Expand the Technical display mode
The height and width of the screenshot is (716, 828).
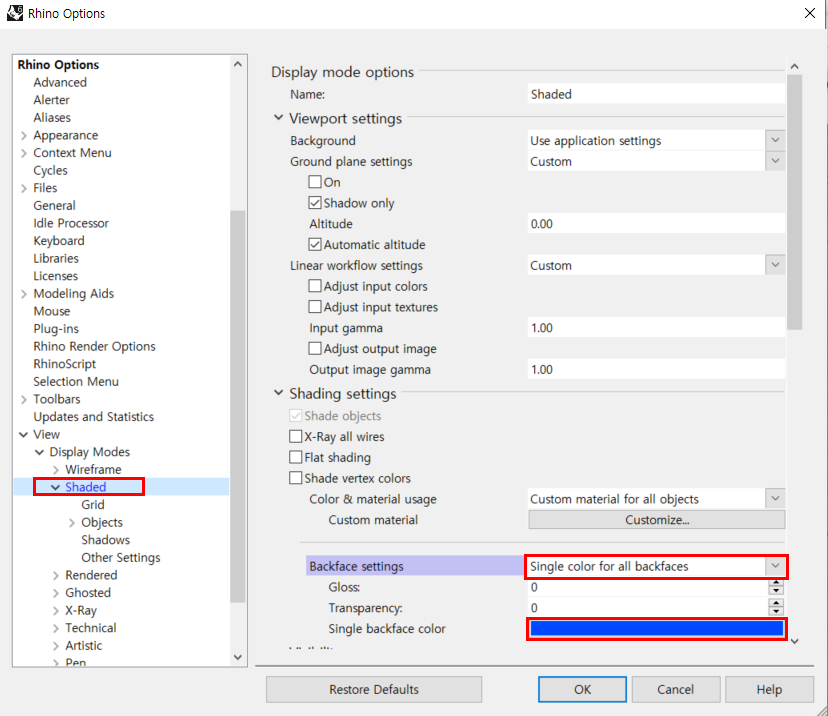pyautogui.click(x=56, y=628)
